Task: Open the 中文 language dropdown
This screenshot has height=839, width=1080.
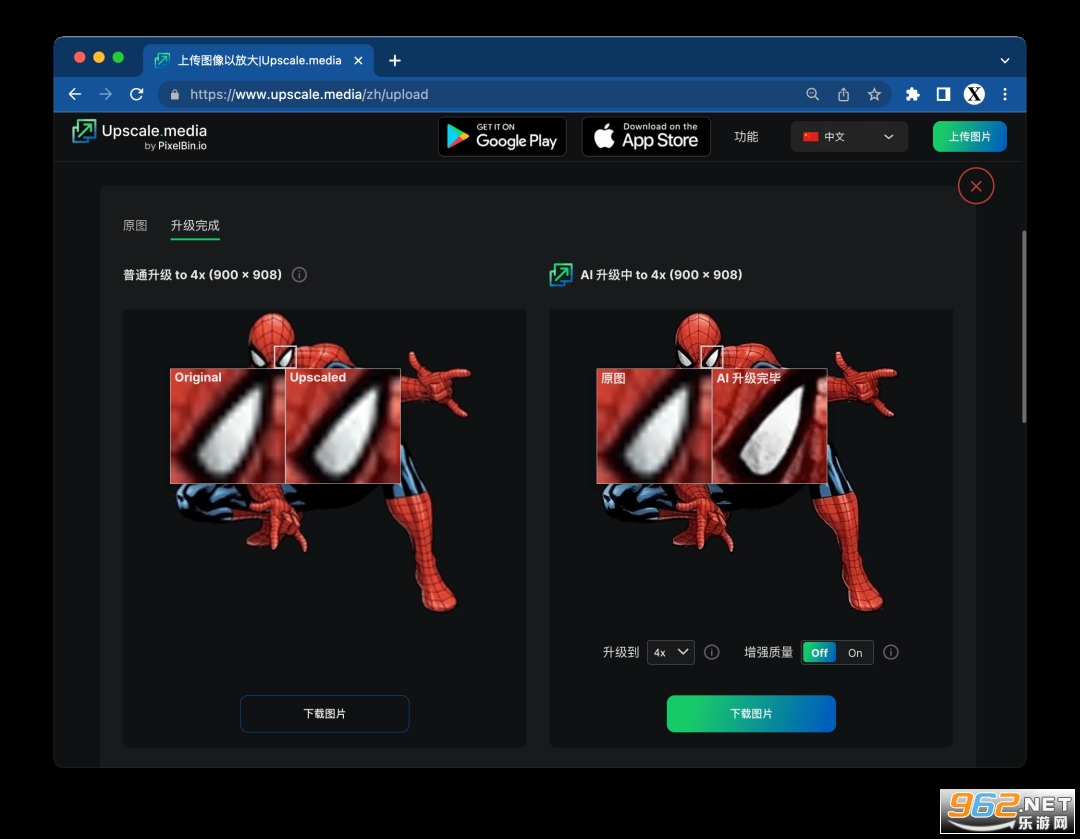Action: (849, 137)
